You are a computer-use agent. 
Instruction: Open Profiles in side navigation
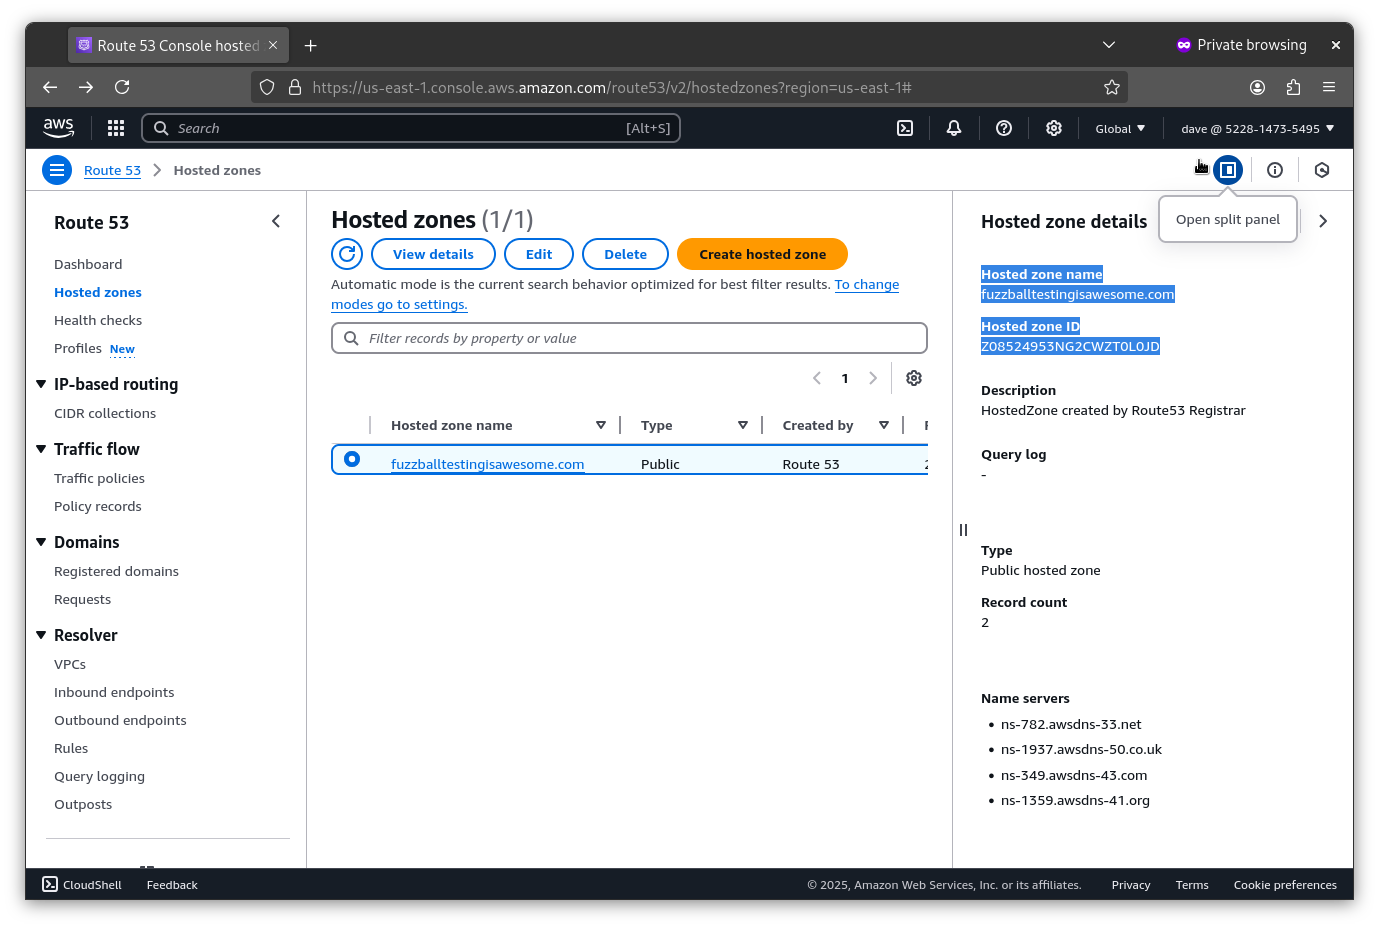point(78,348)
